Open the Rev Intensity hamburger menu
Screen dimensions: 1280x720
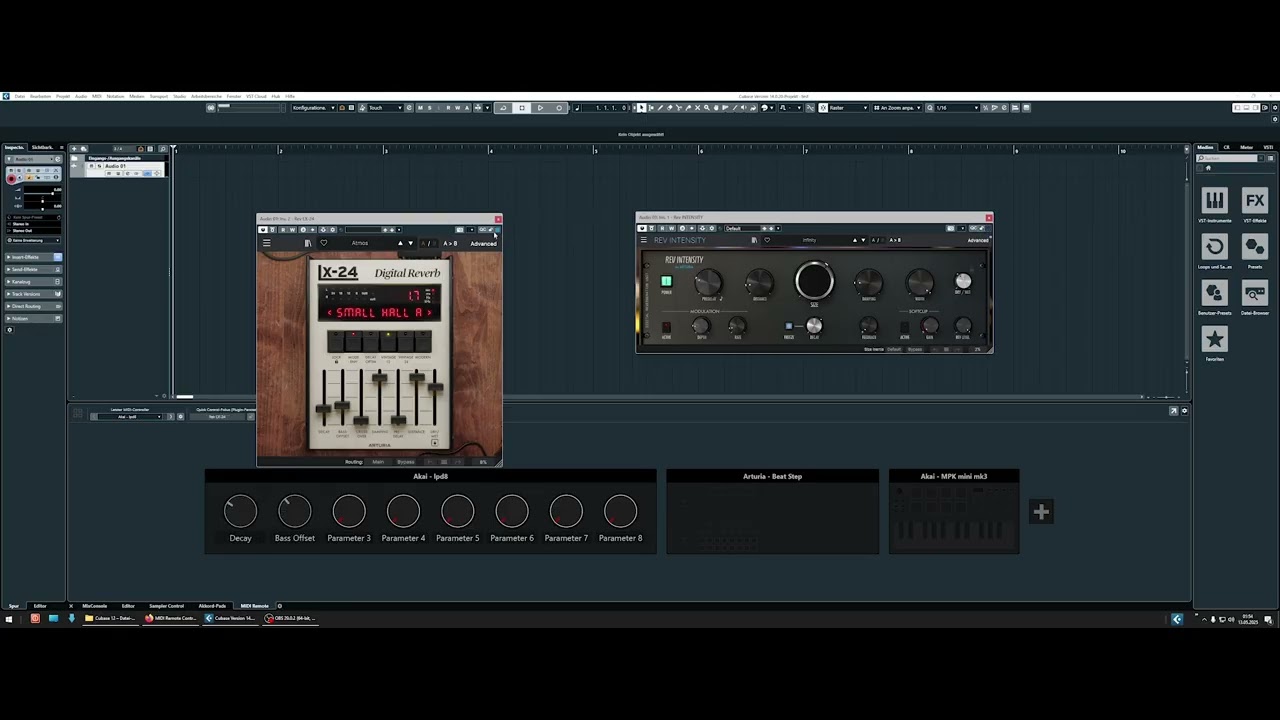[644, 240]
